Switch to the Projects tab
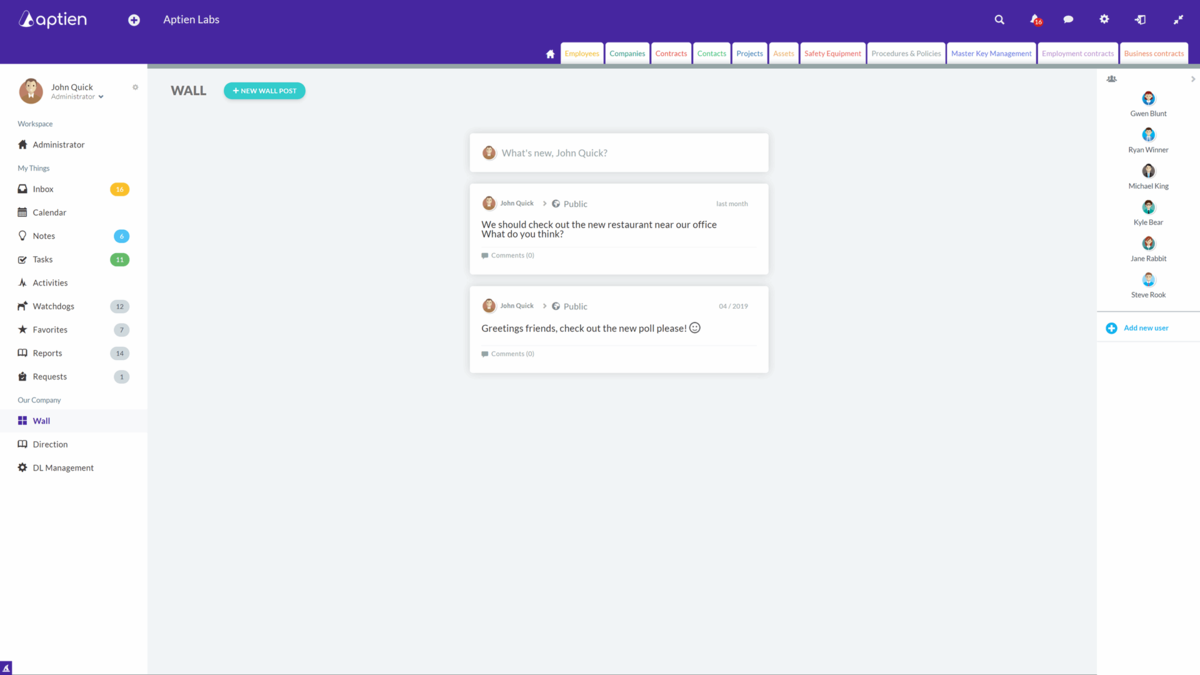1200x675 pixels. point(749,54)
